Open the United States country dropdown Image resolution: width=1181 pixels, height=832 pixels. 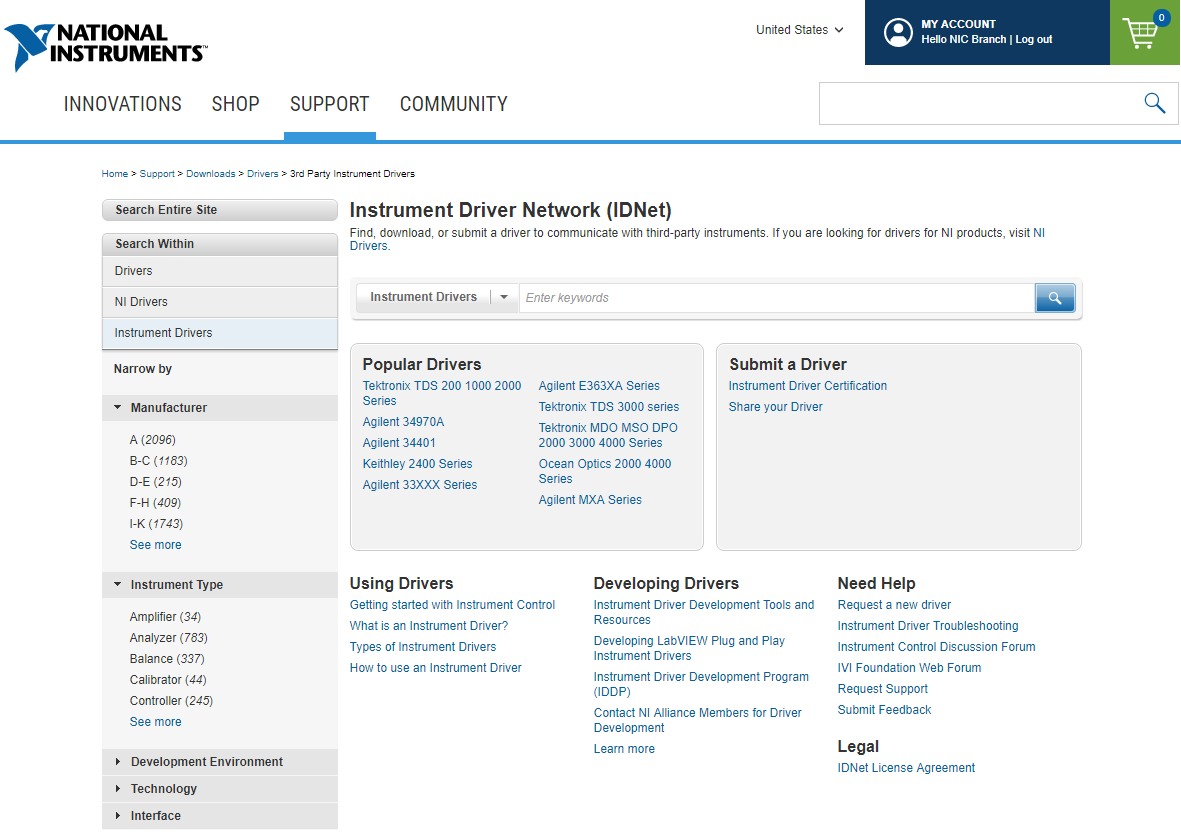(x=799, y=30)
